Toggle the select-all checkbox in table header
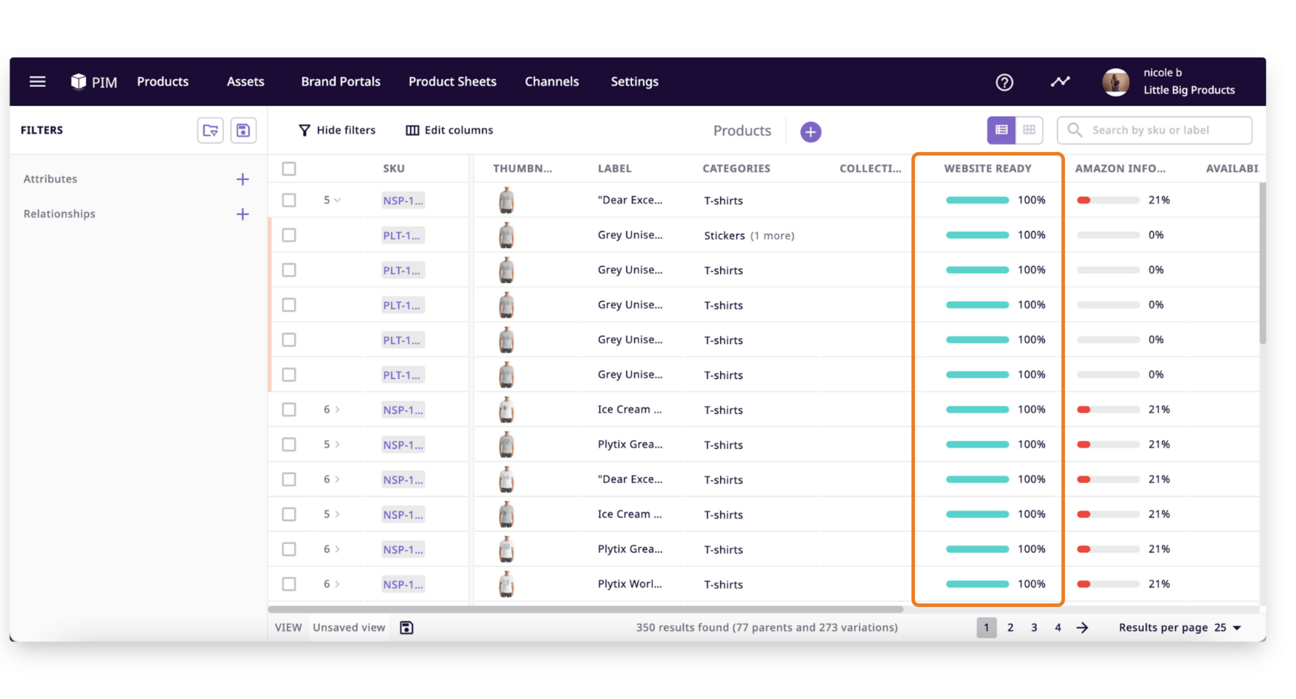The width and height of the screenshot is (1296, 699). click(x=289, y=169)
